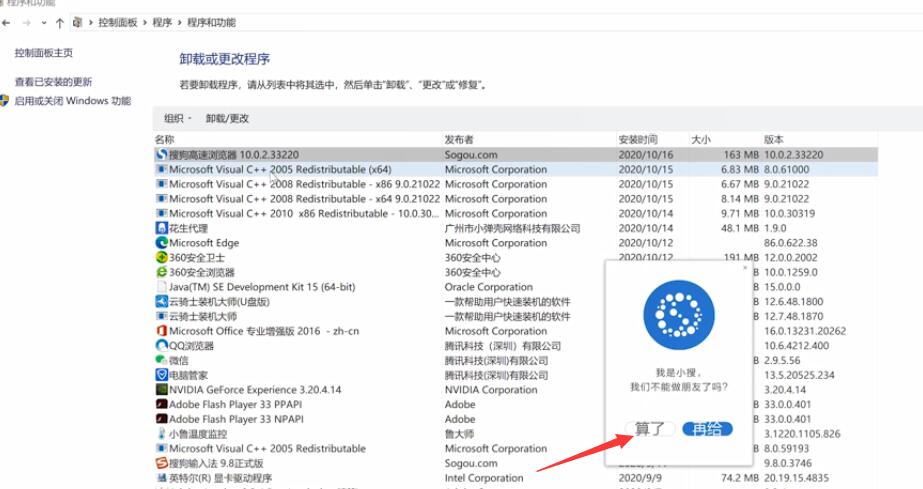Open the 控制面板主页 link
Viewport: 923px width, 489px height.
[44, 53]
